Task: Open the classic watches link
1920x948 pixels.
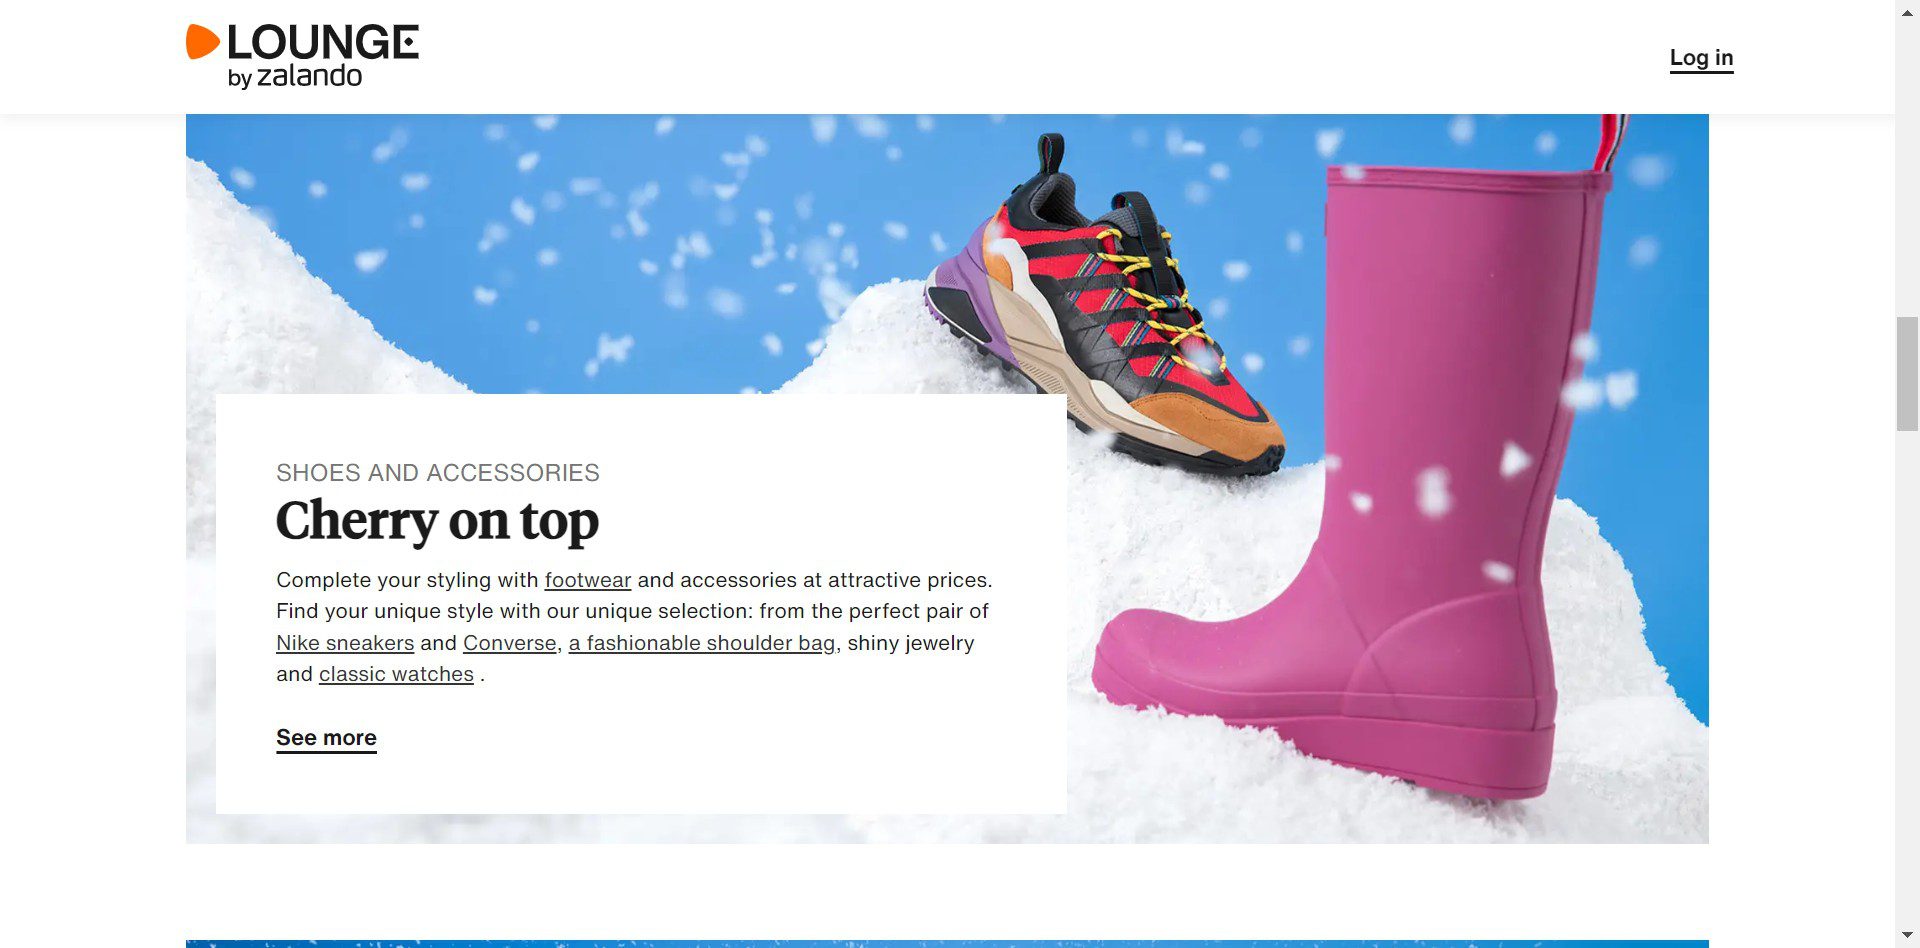Action: click(396, 674)
